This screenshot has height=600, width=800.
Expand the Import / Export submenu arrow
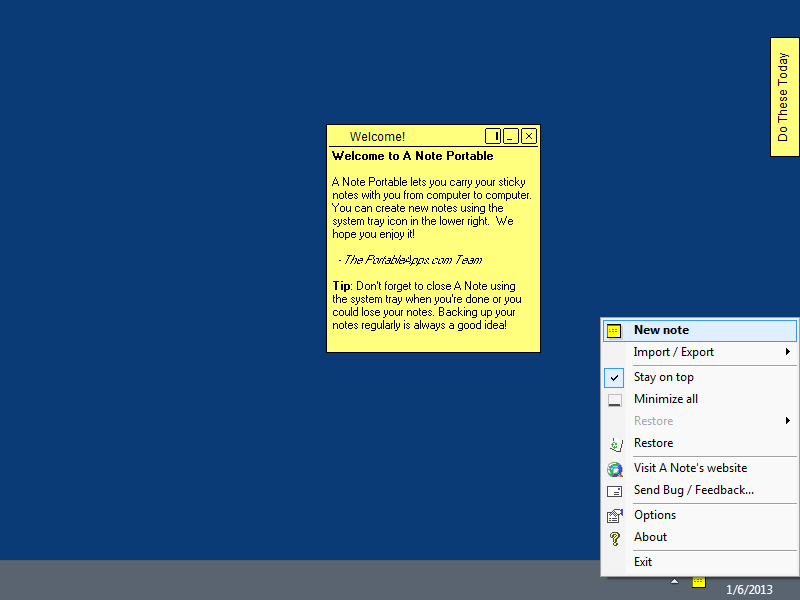pos(788,352)
